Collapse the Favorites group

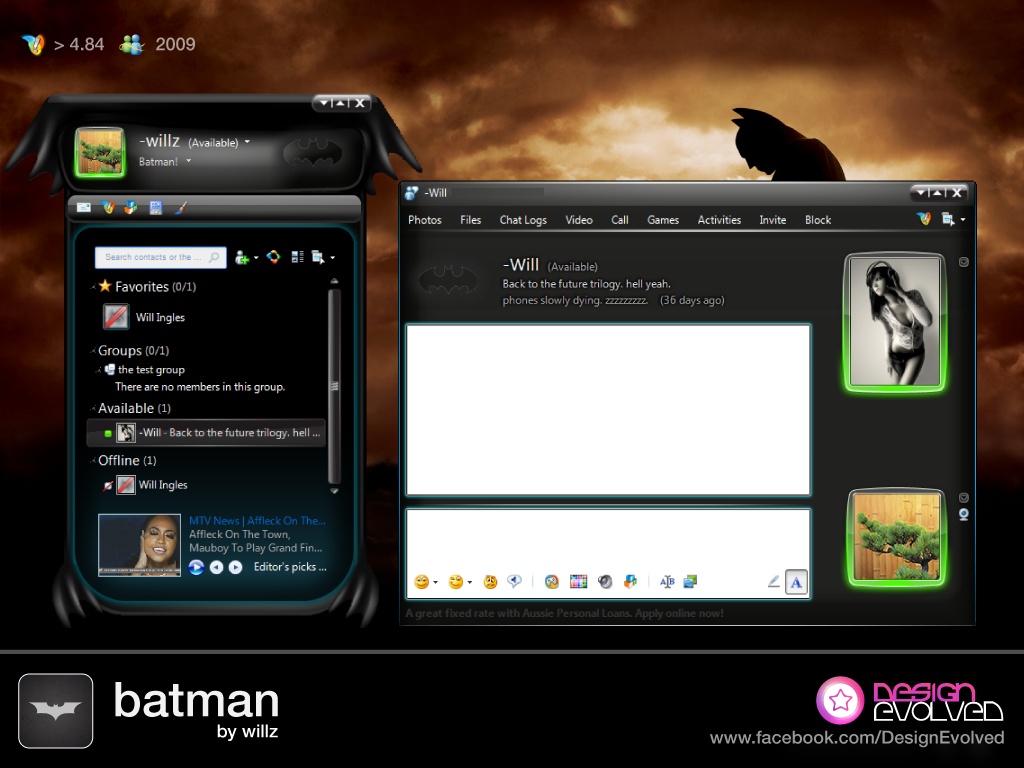tap(93, 287)
